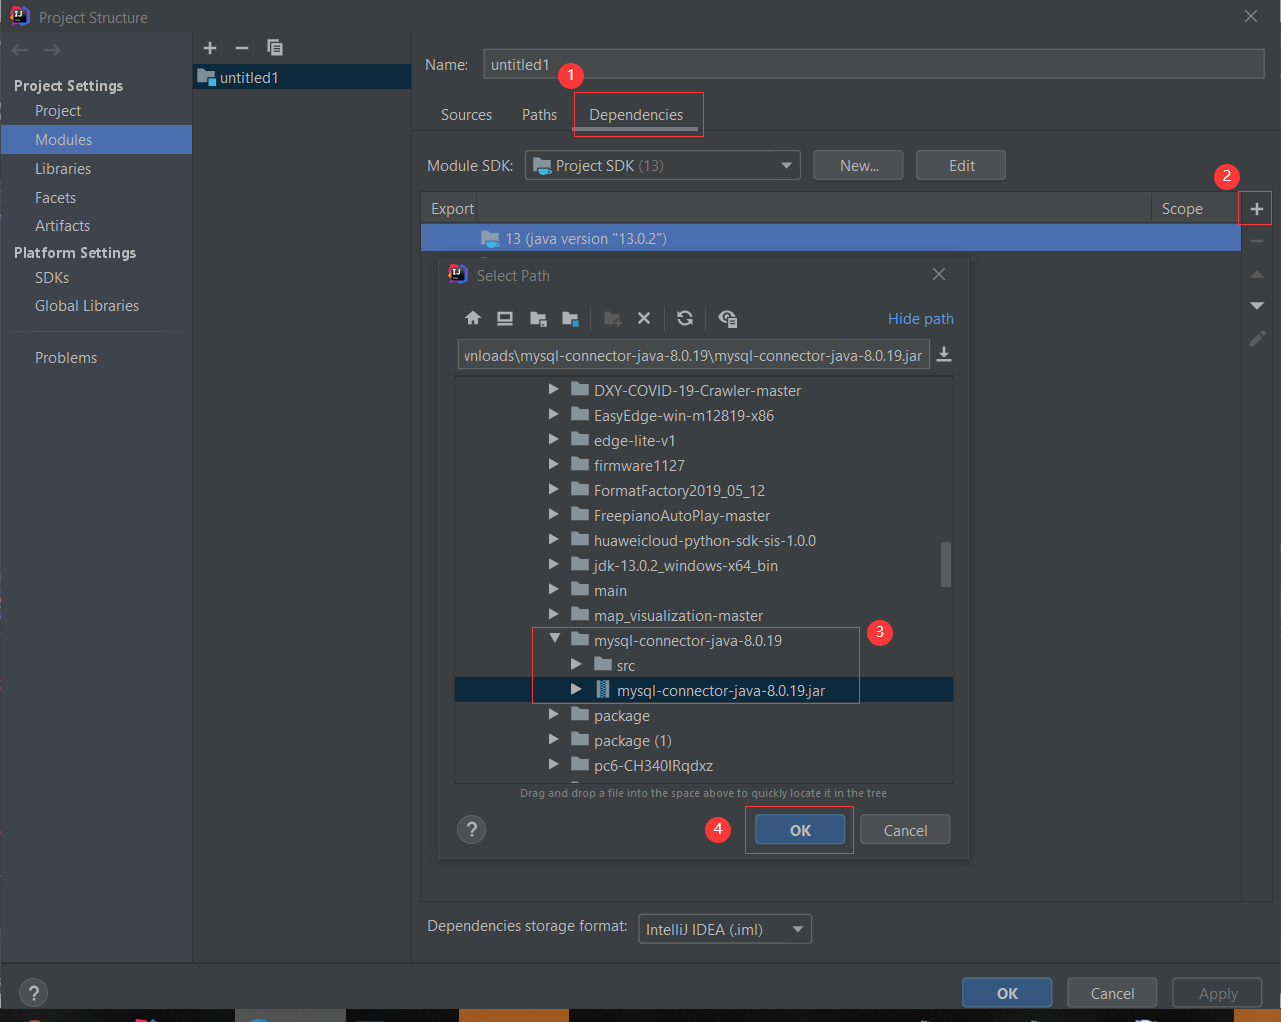
Task: Click the Module directory icon in Select Path
Action: pos(570,318)
